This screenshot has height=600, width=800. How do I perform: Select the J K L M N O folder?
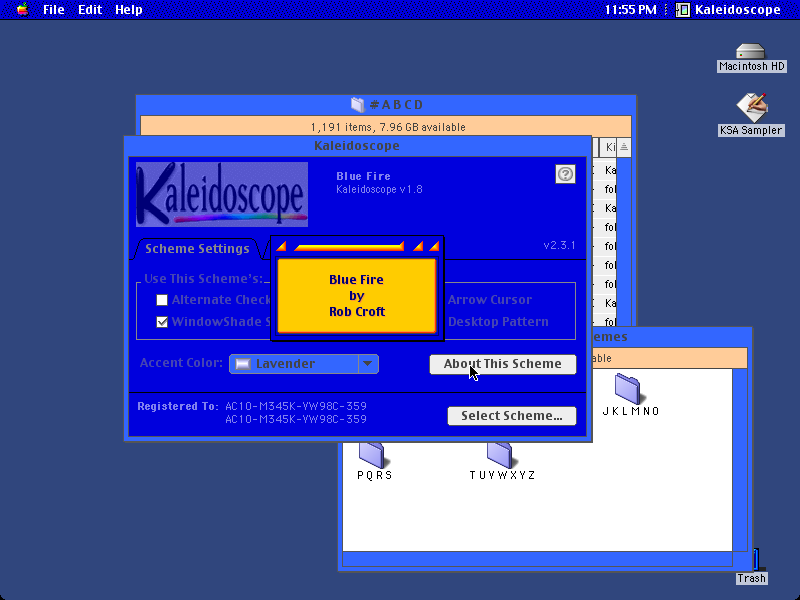click(631, 395)
